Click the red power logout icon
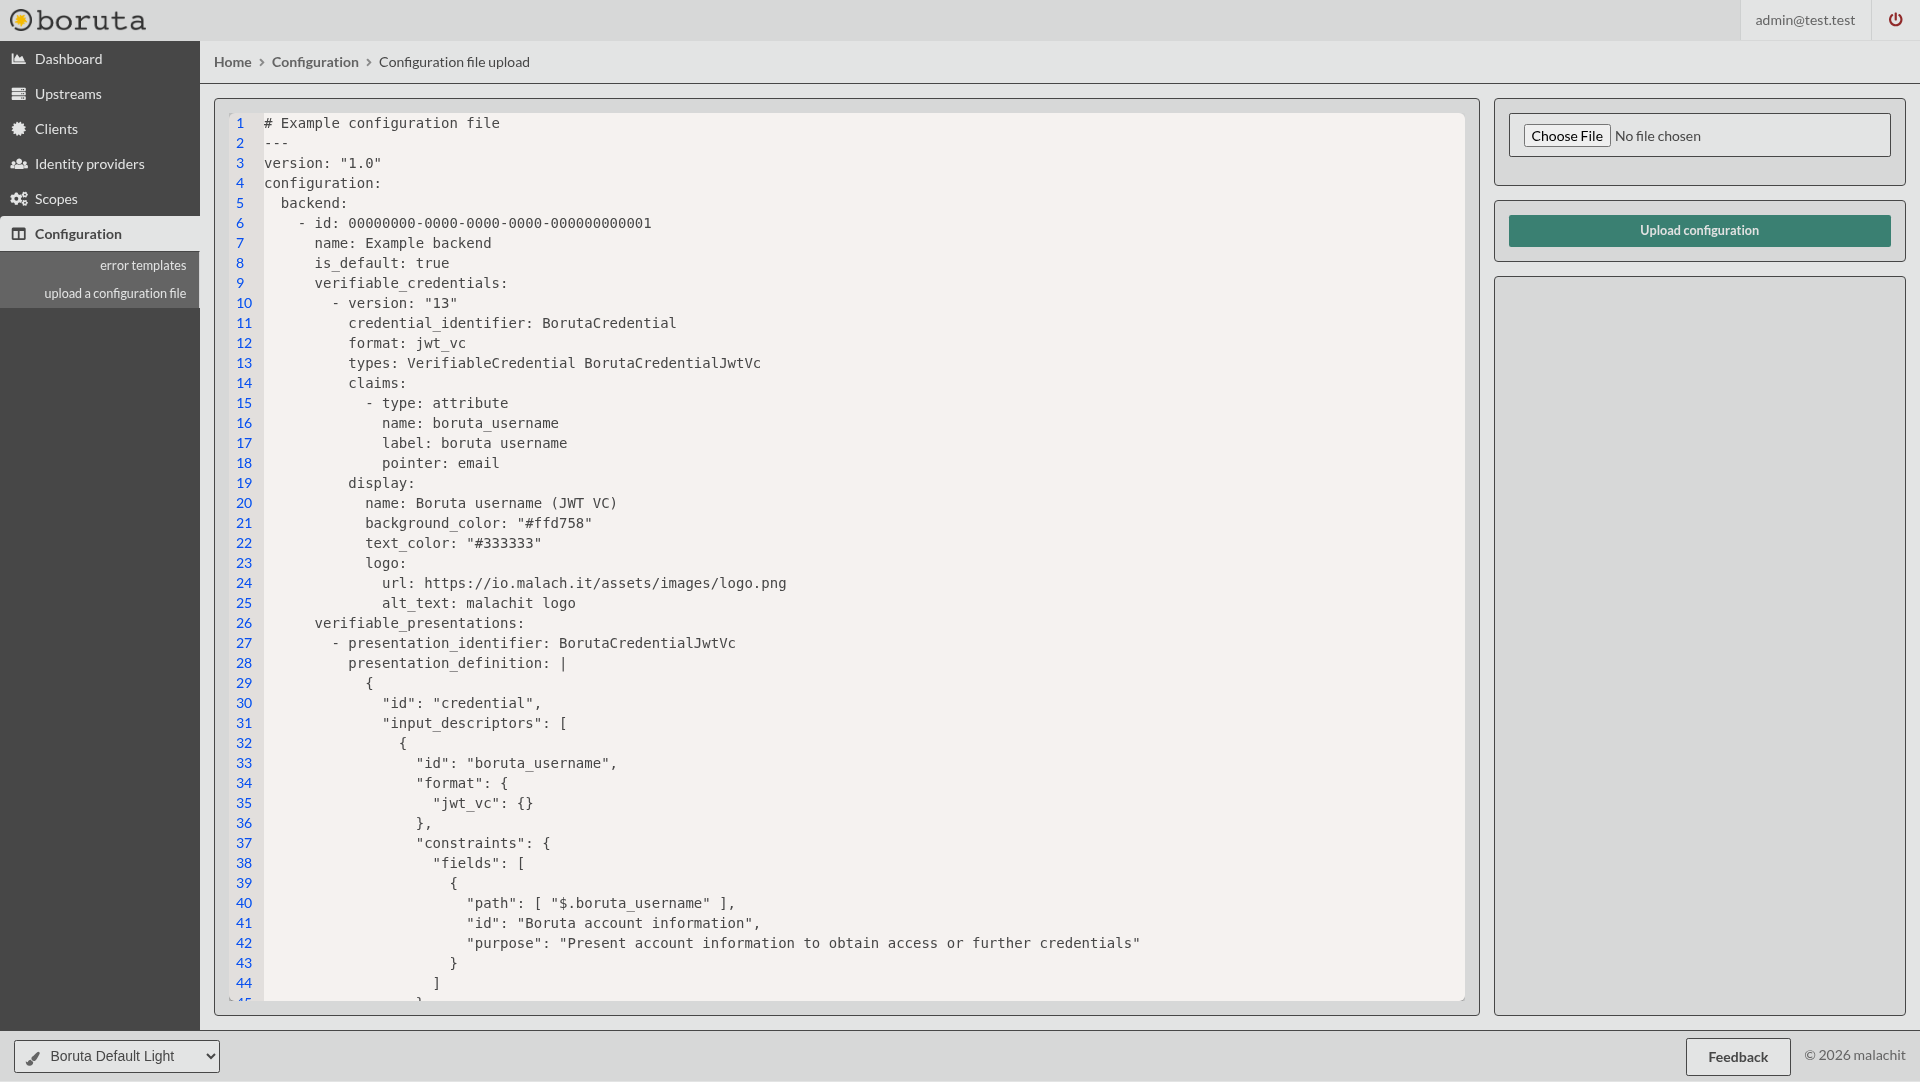Screen dimensions: 1920x1082 click(1895, 20)
